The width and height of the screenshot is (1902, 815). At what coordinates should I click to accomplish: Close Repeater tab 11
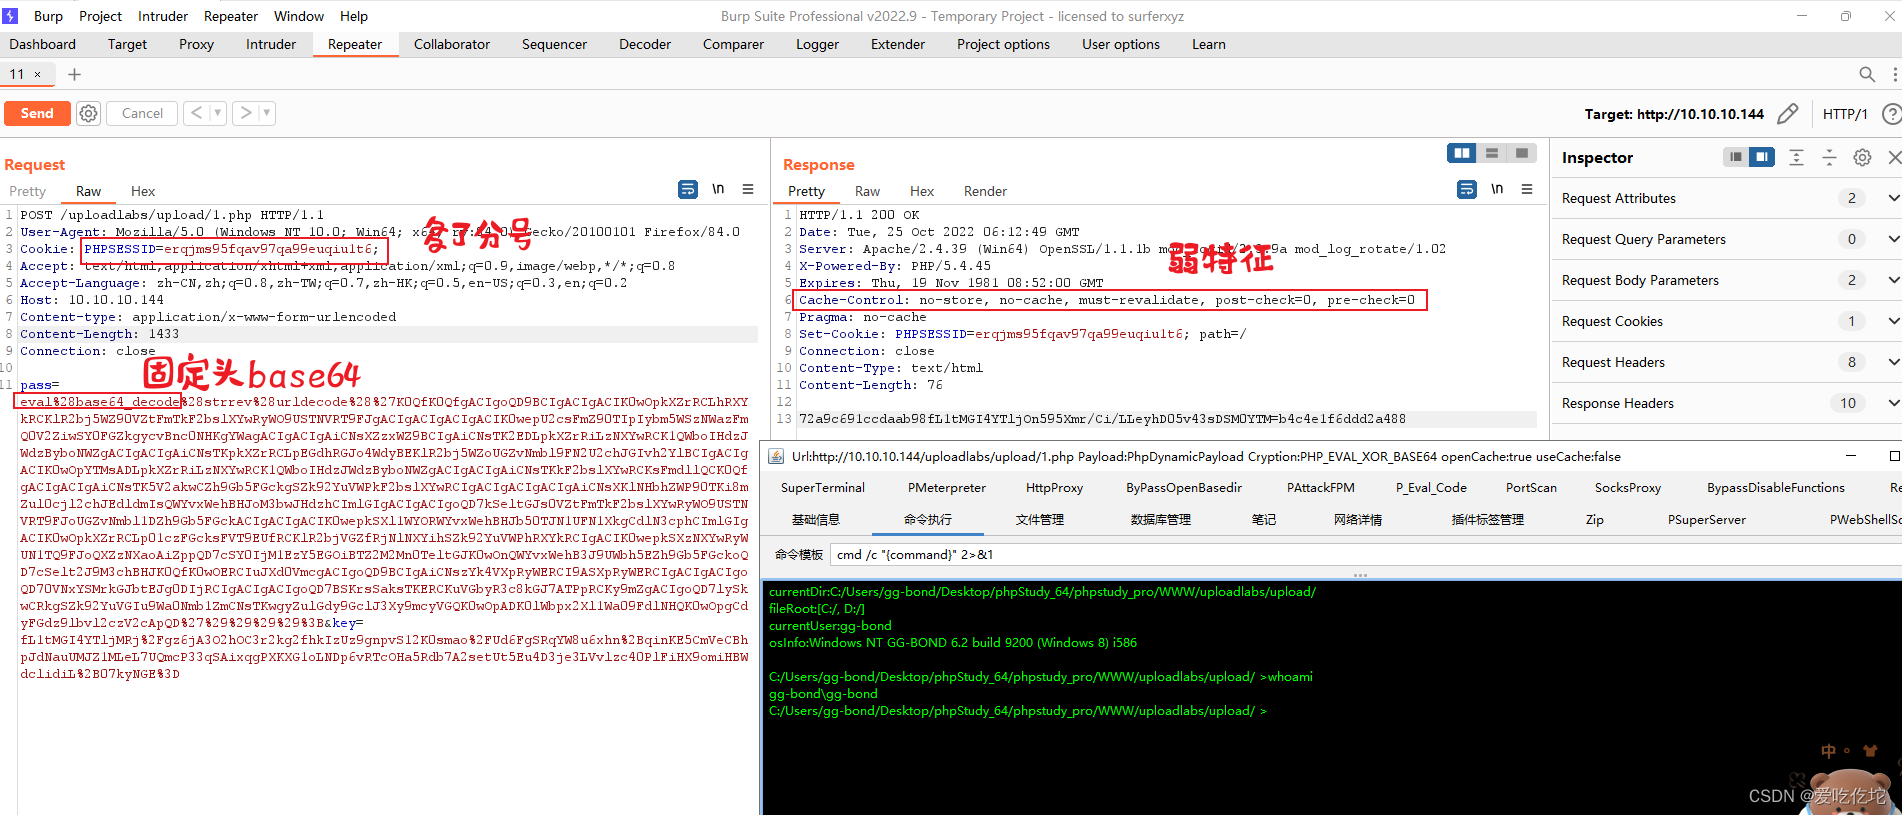coord(38,74)
